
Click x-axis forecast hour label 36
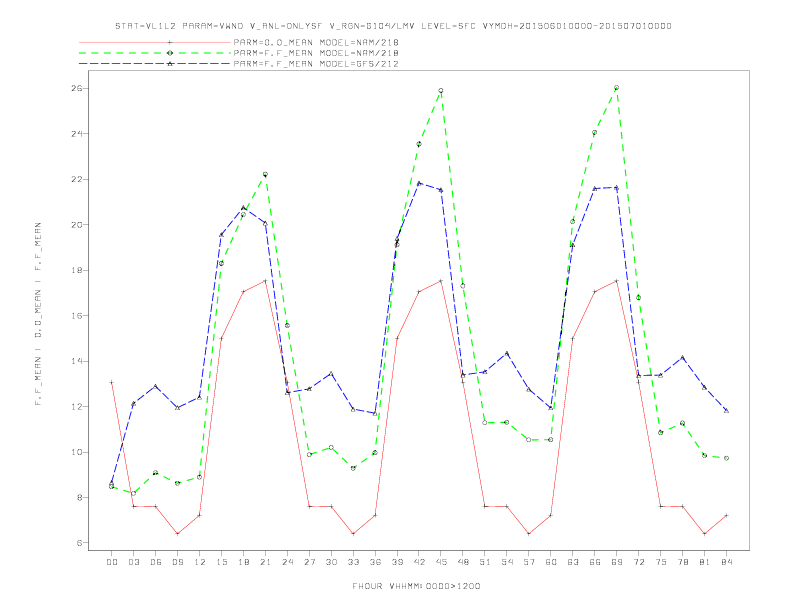[375, 562]
